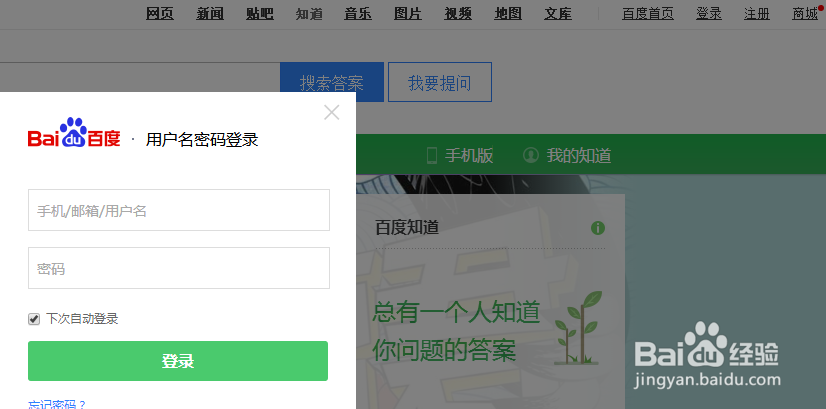Image resolution: width=826 pixels, height=409 pixels.
Task: Click the 手机版 link in green bar
Action: tap(469, 155)
